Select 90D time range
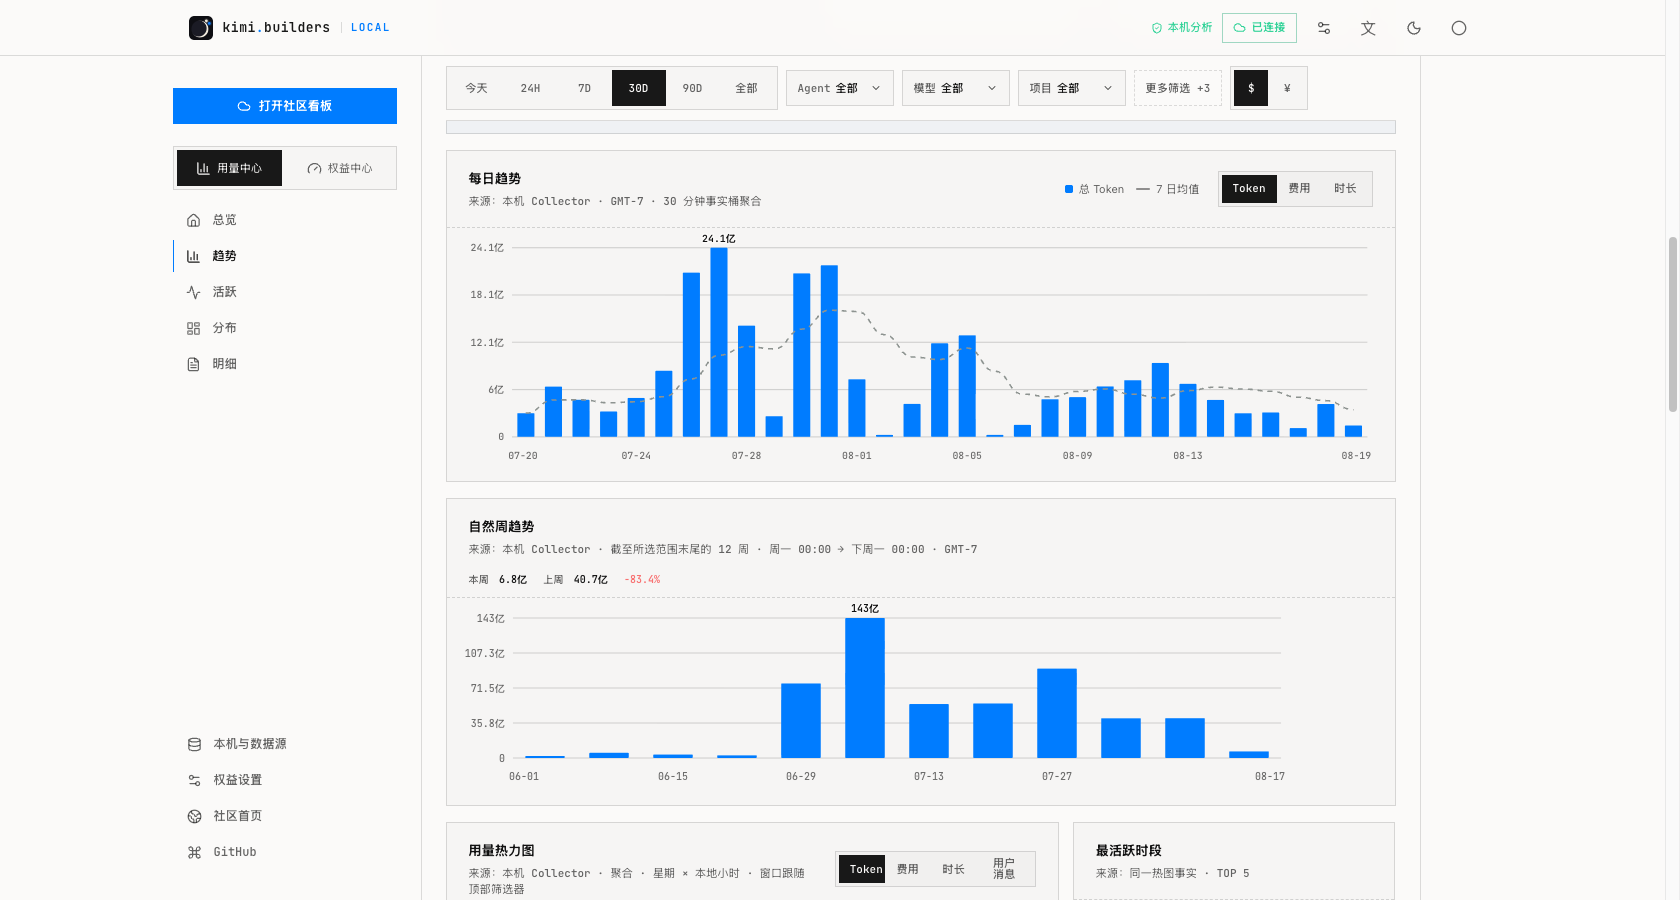Viewport: 1680px width, 900px height. [x=692, y=88]
